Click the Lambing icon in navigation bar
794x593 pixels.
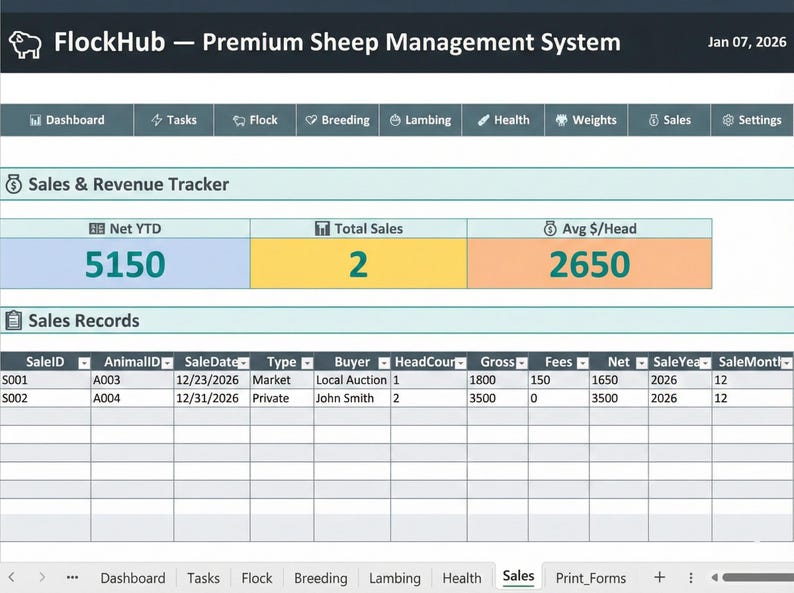[395, 120]
